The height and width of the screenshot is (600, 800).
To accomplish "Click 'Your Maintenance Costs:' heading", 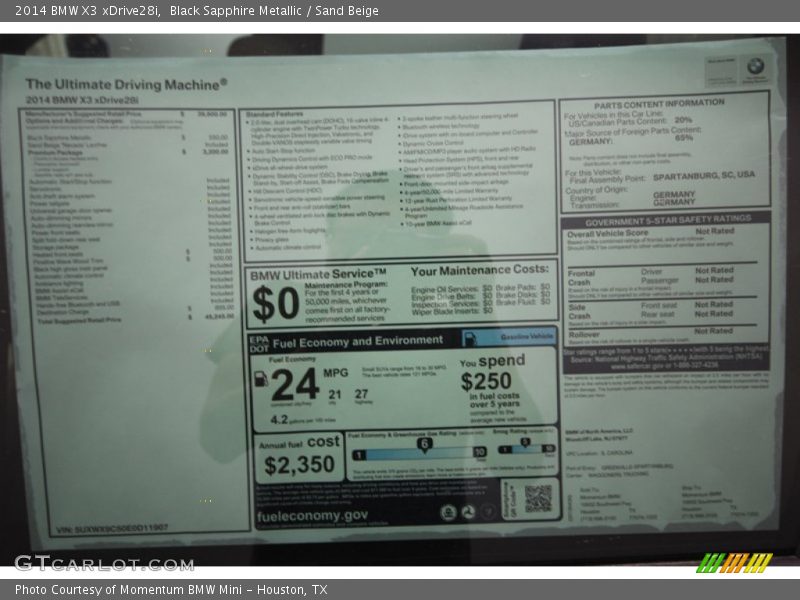I will [480, 270].
